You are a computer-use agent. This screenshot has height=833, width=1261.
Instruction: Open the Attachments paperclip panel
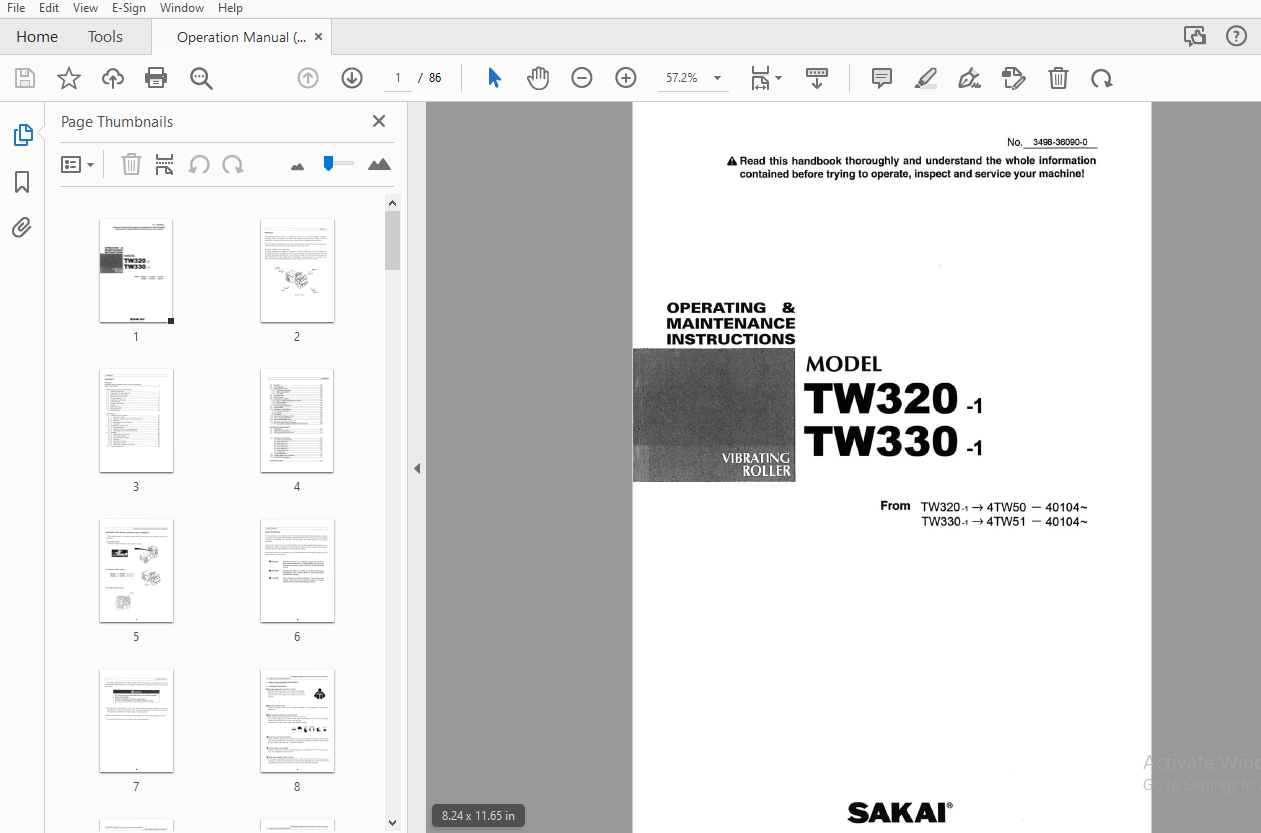22,228
